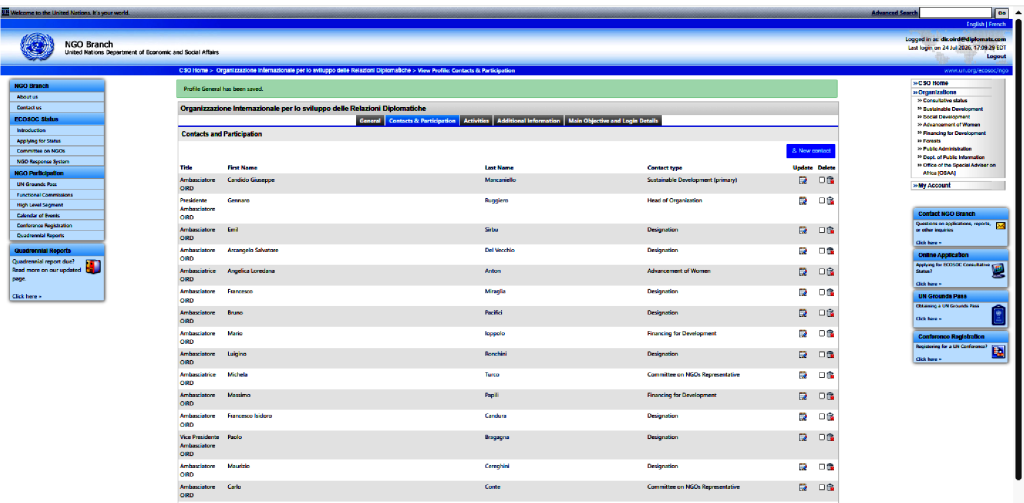The image size is (1024, 503).
Task: Tick delete checkbox for Francesco Miraglia
Action: click(822, 292)
